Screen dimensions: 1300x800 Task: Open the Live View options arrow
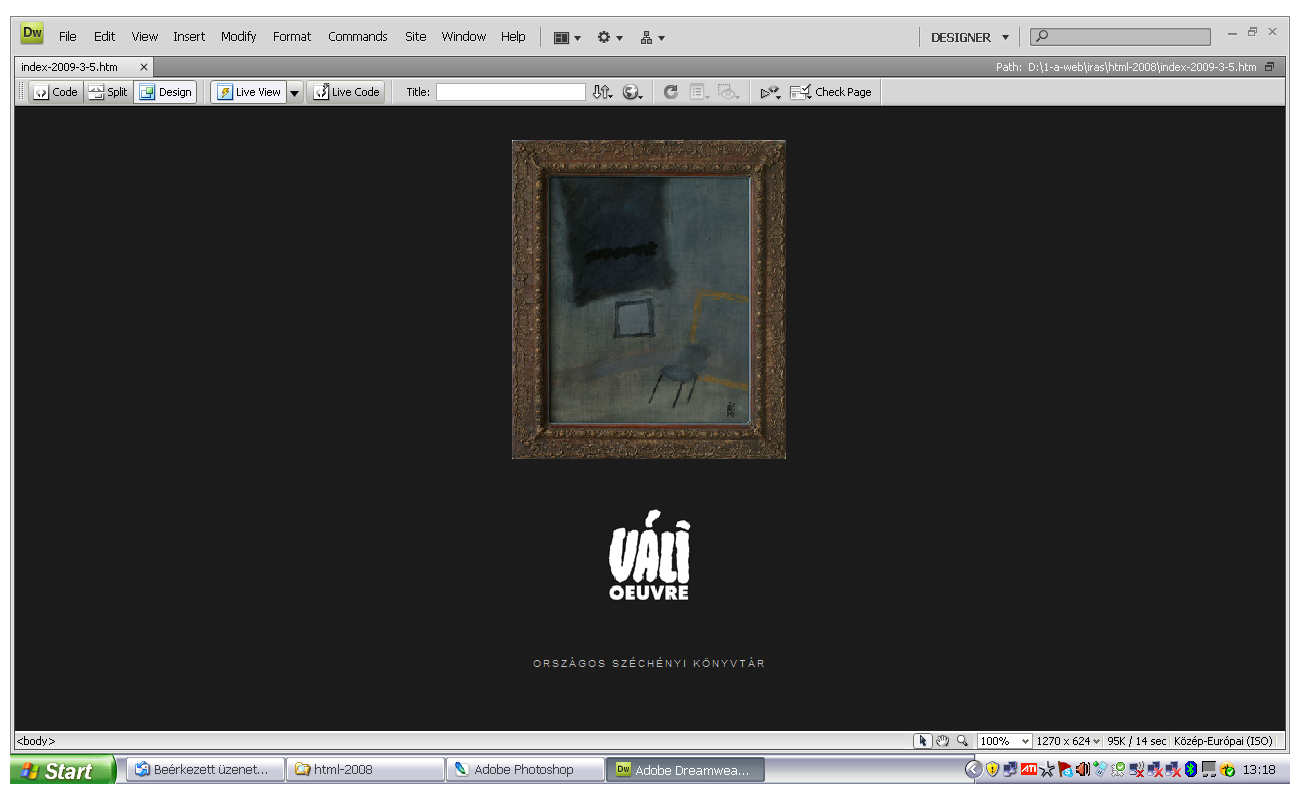tap(295, 93)
